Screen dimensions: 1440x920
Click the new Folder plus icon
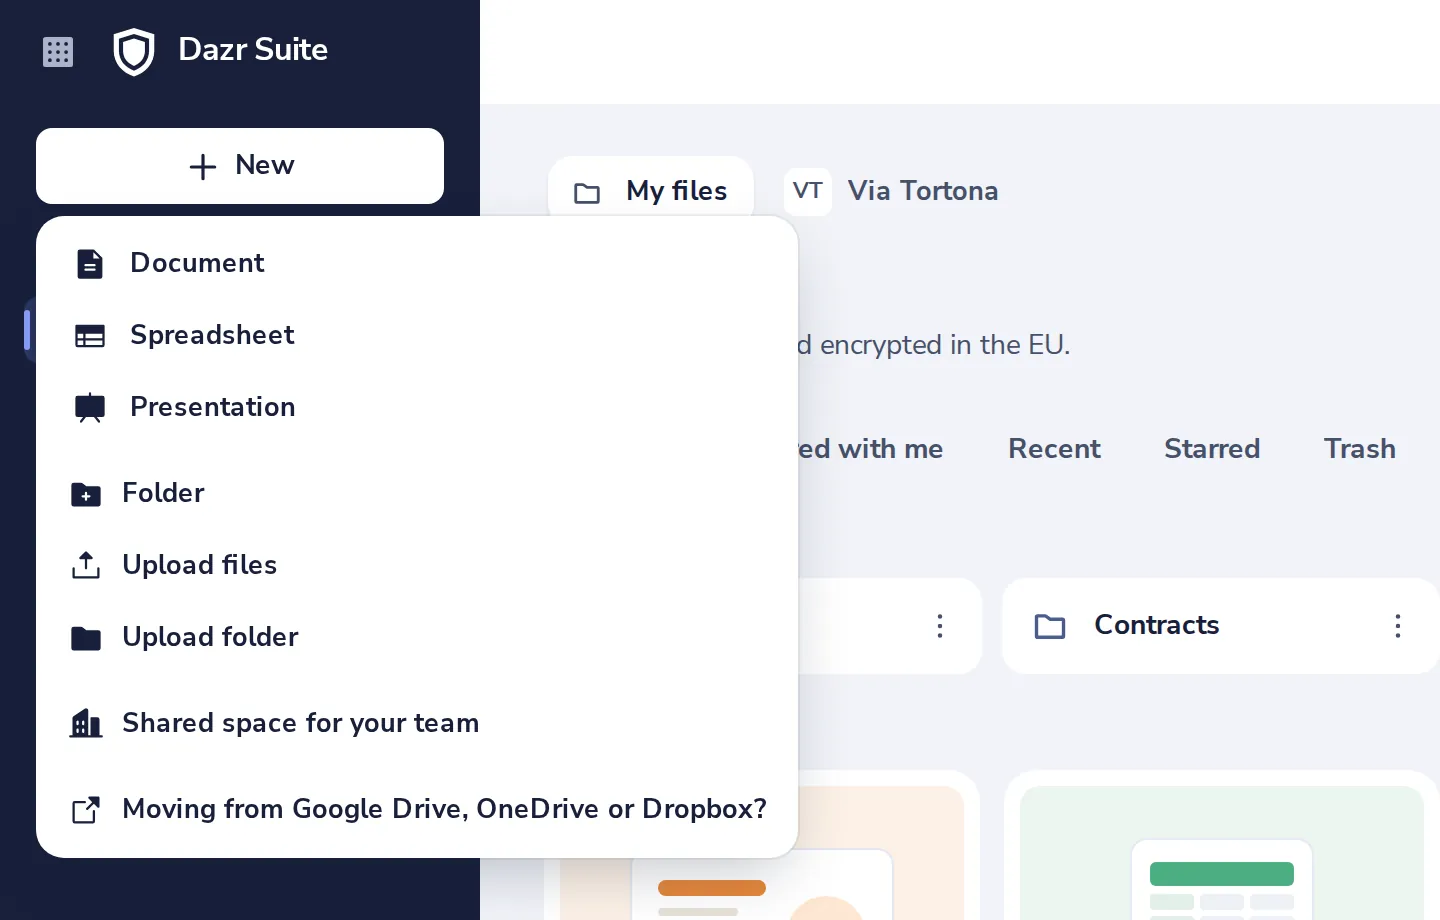(86, 494)
